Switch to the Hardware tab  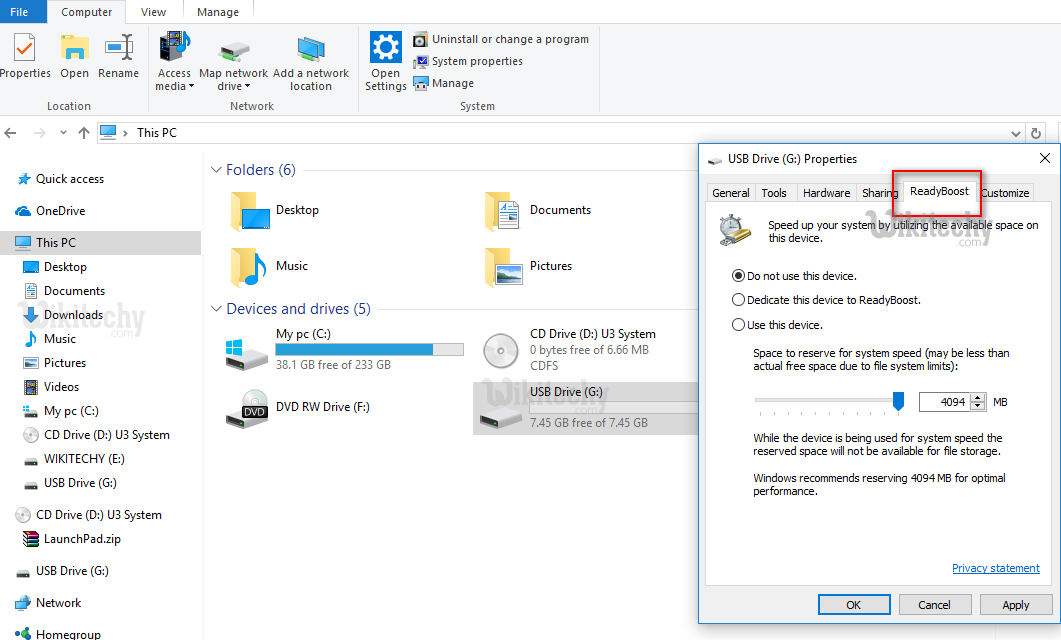tap(826, 193)
